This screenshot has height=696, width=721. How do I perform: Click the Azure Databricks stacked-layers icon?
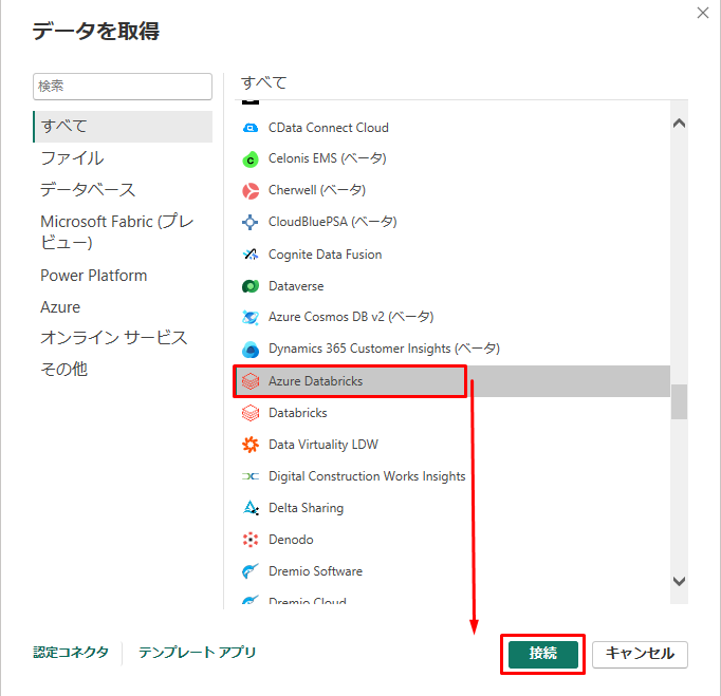(x=250, y=381)
